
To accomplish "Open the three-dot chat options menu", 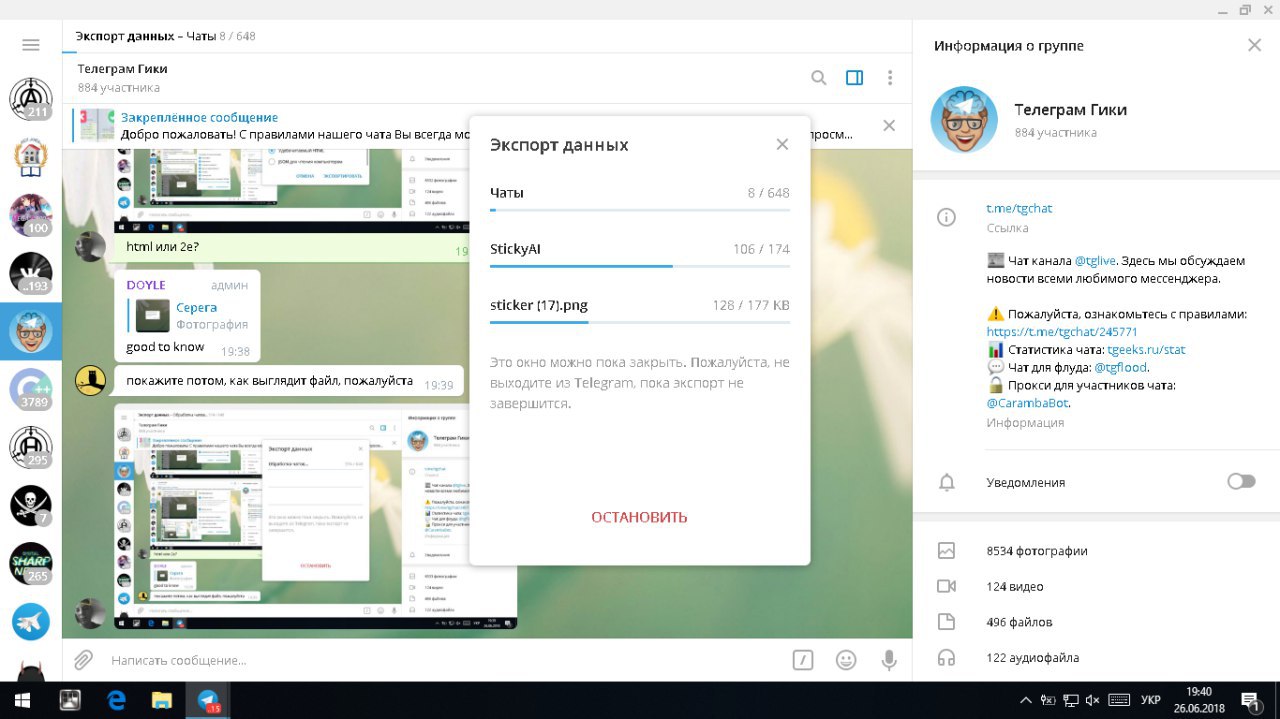I will [889, 78].
